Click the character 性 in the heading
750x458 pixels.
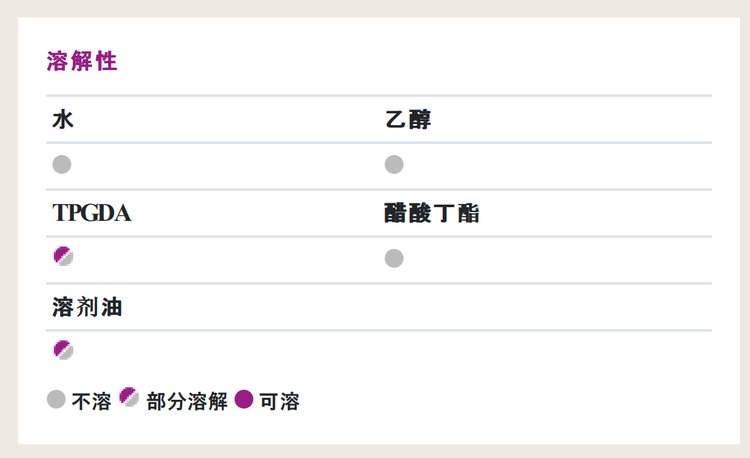coord(107,61)
